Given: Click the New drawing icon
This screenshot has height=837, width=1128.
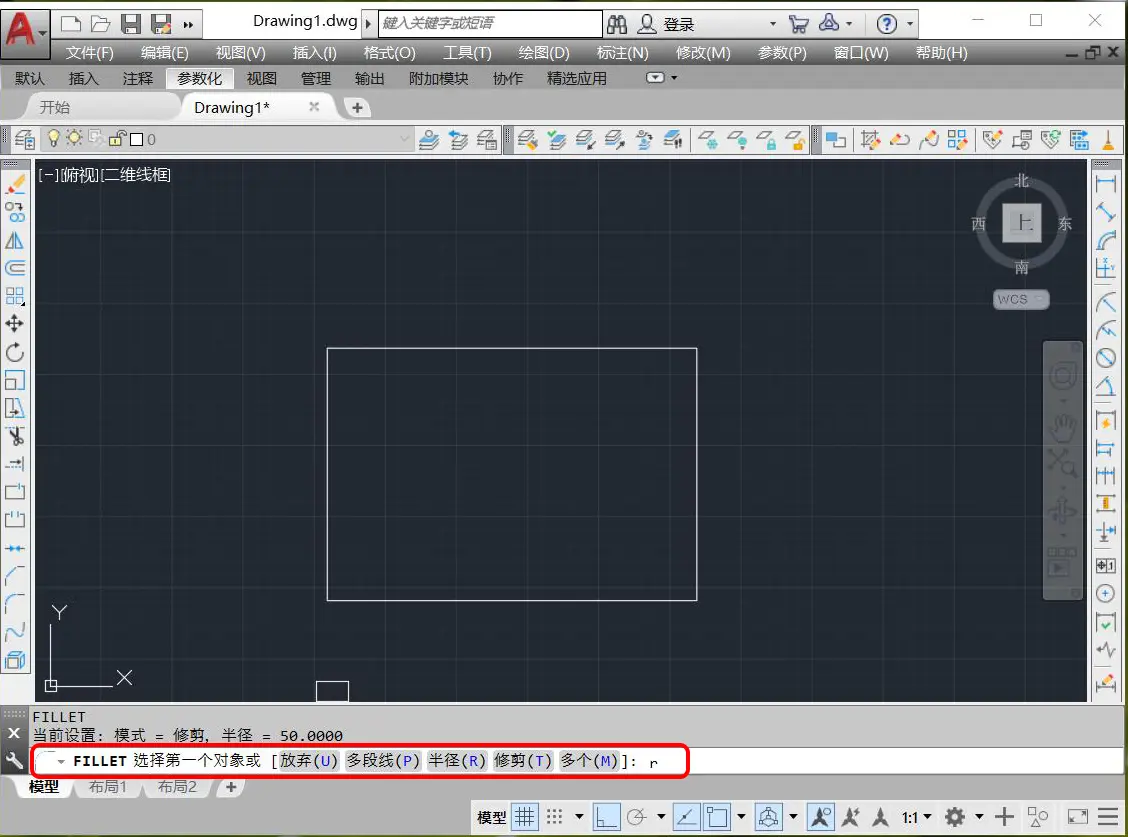Looking at the screenshot, I should [x=70, y=24].
